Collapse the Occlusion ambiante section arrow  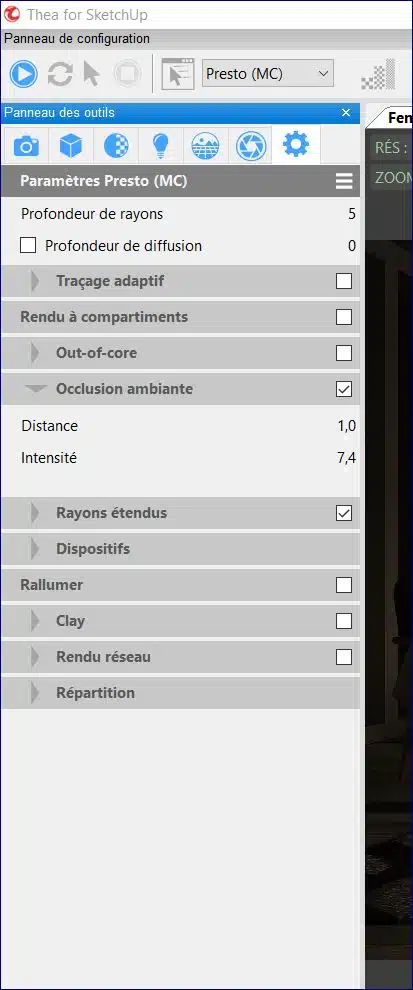tap(37, 389)
